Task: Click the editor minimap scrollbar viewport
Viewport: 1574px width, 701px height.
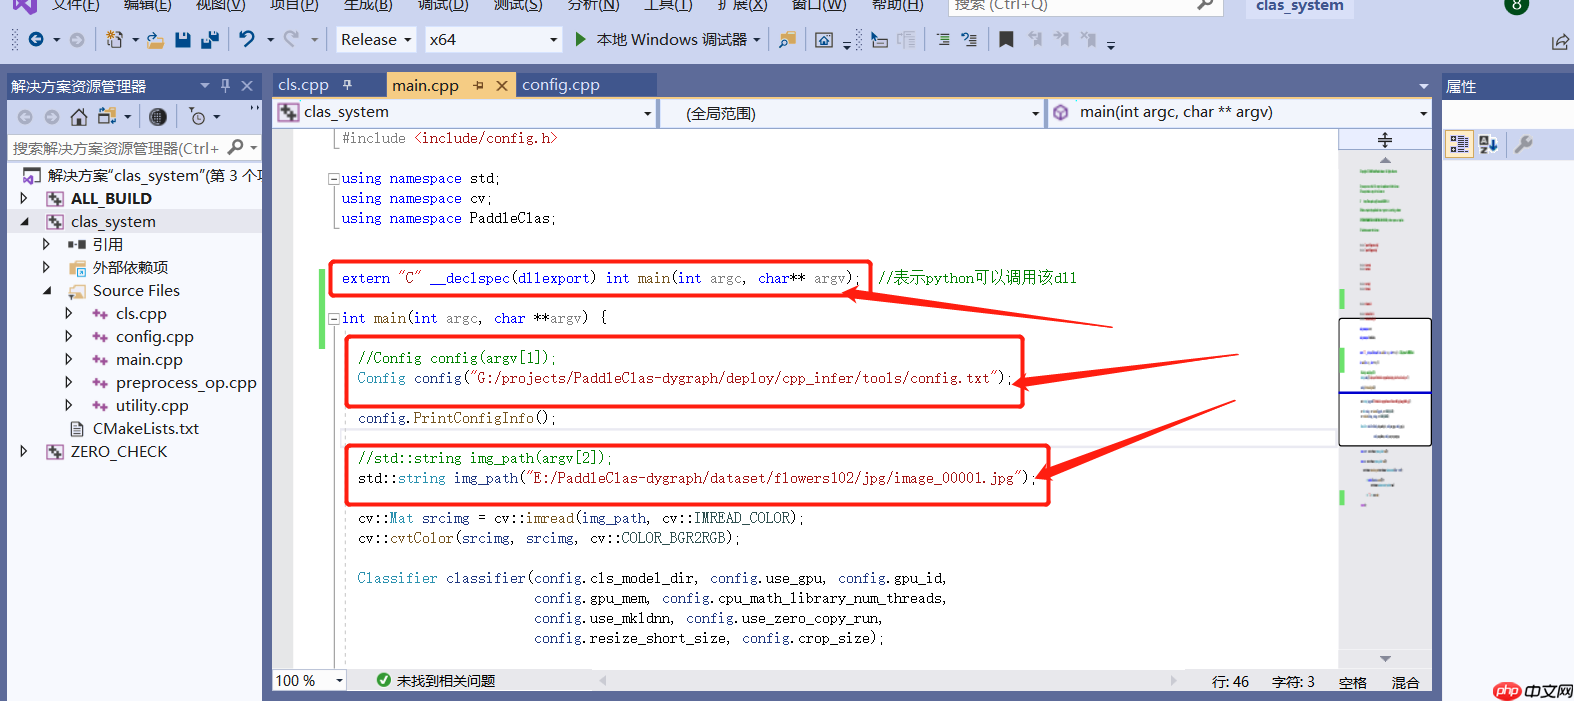Action: 1385,382
